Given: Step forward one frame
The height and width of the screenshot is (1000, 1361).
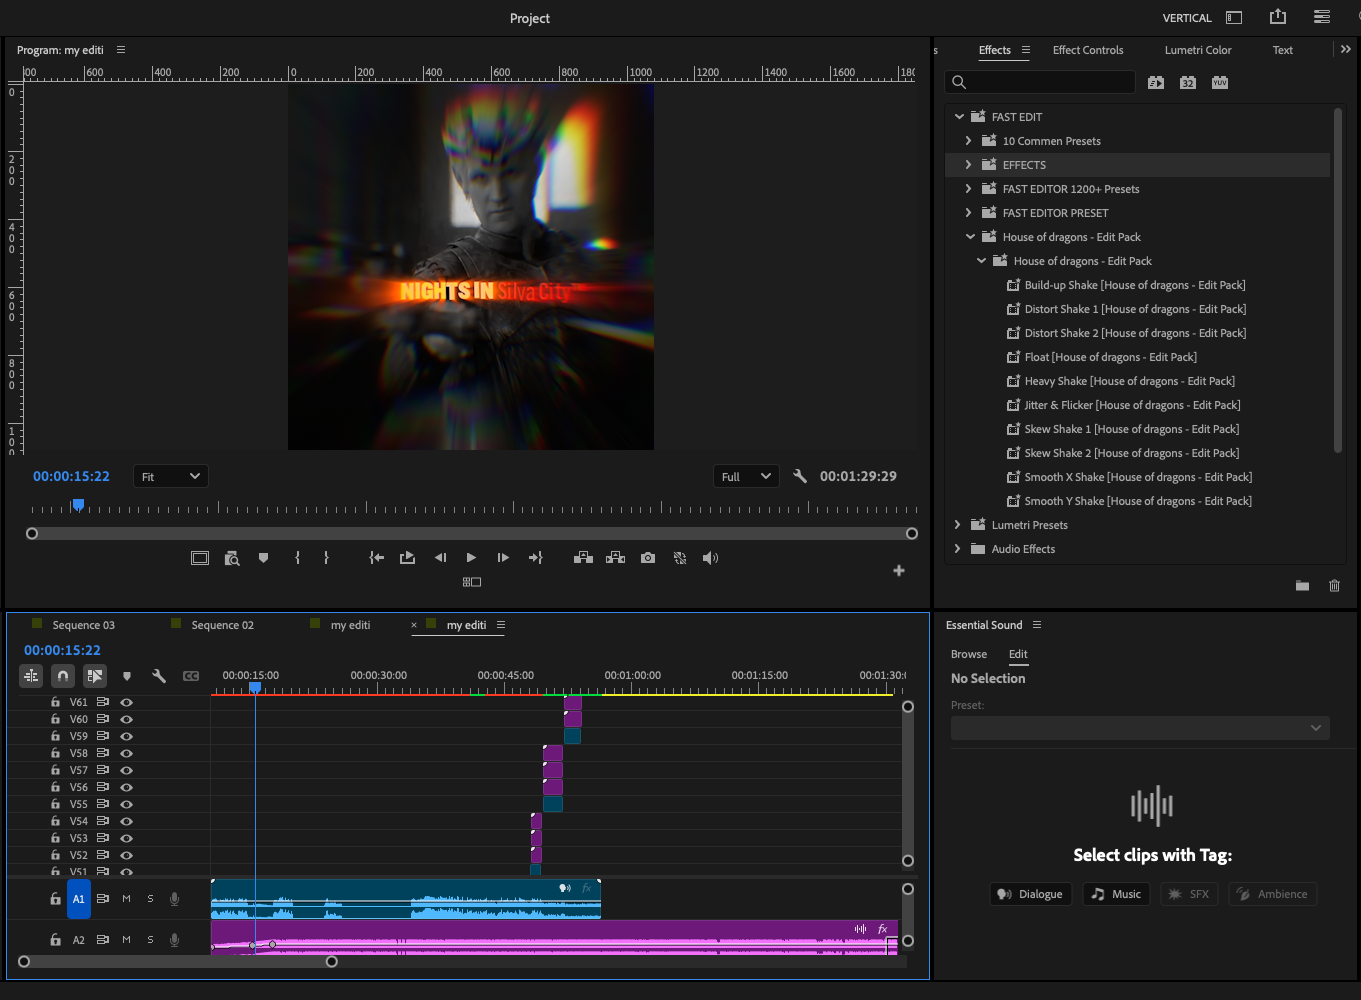Looking at the screenshot, I should coord(503,558).
